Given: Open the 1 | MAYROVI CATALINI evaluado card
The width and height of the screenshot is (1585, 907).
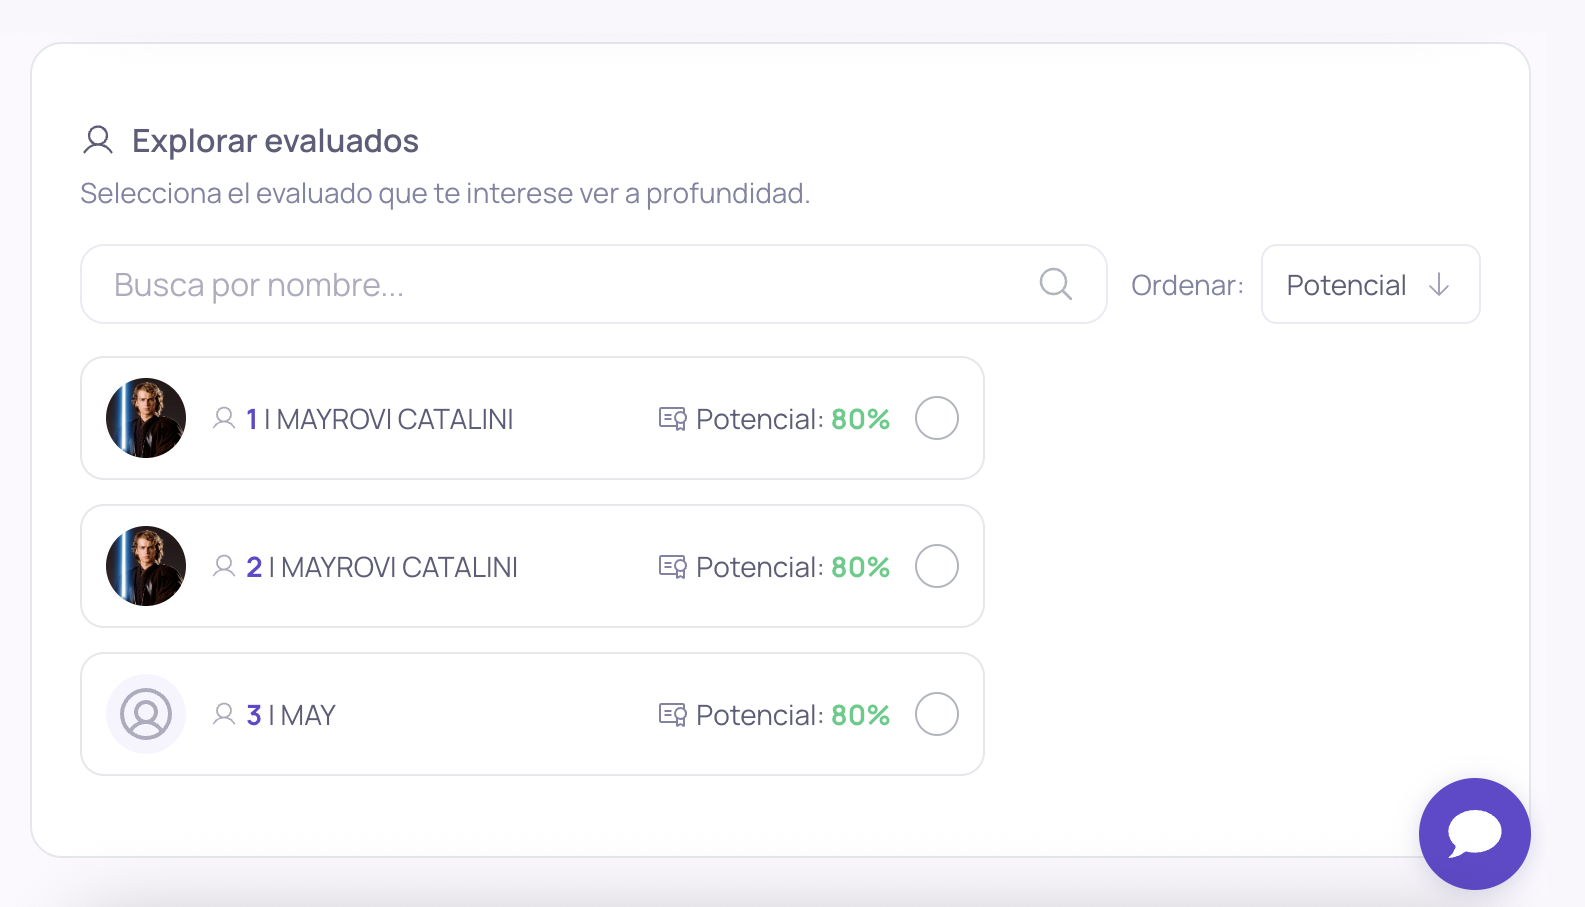Looking at the screenshot, I should [x=532, y=418].
